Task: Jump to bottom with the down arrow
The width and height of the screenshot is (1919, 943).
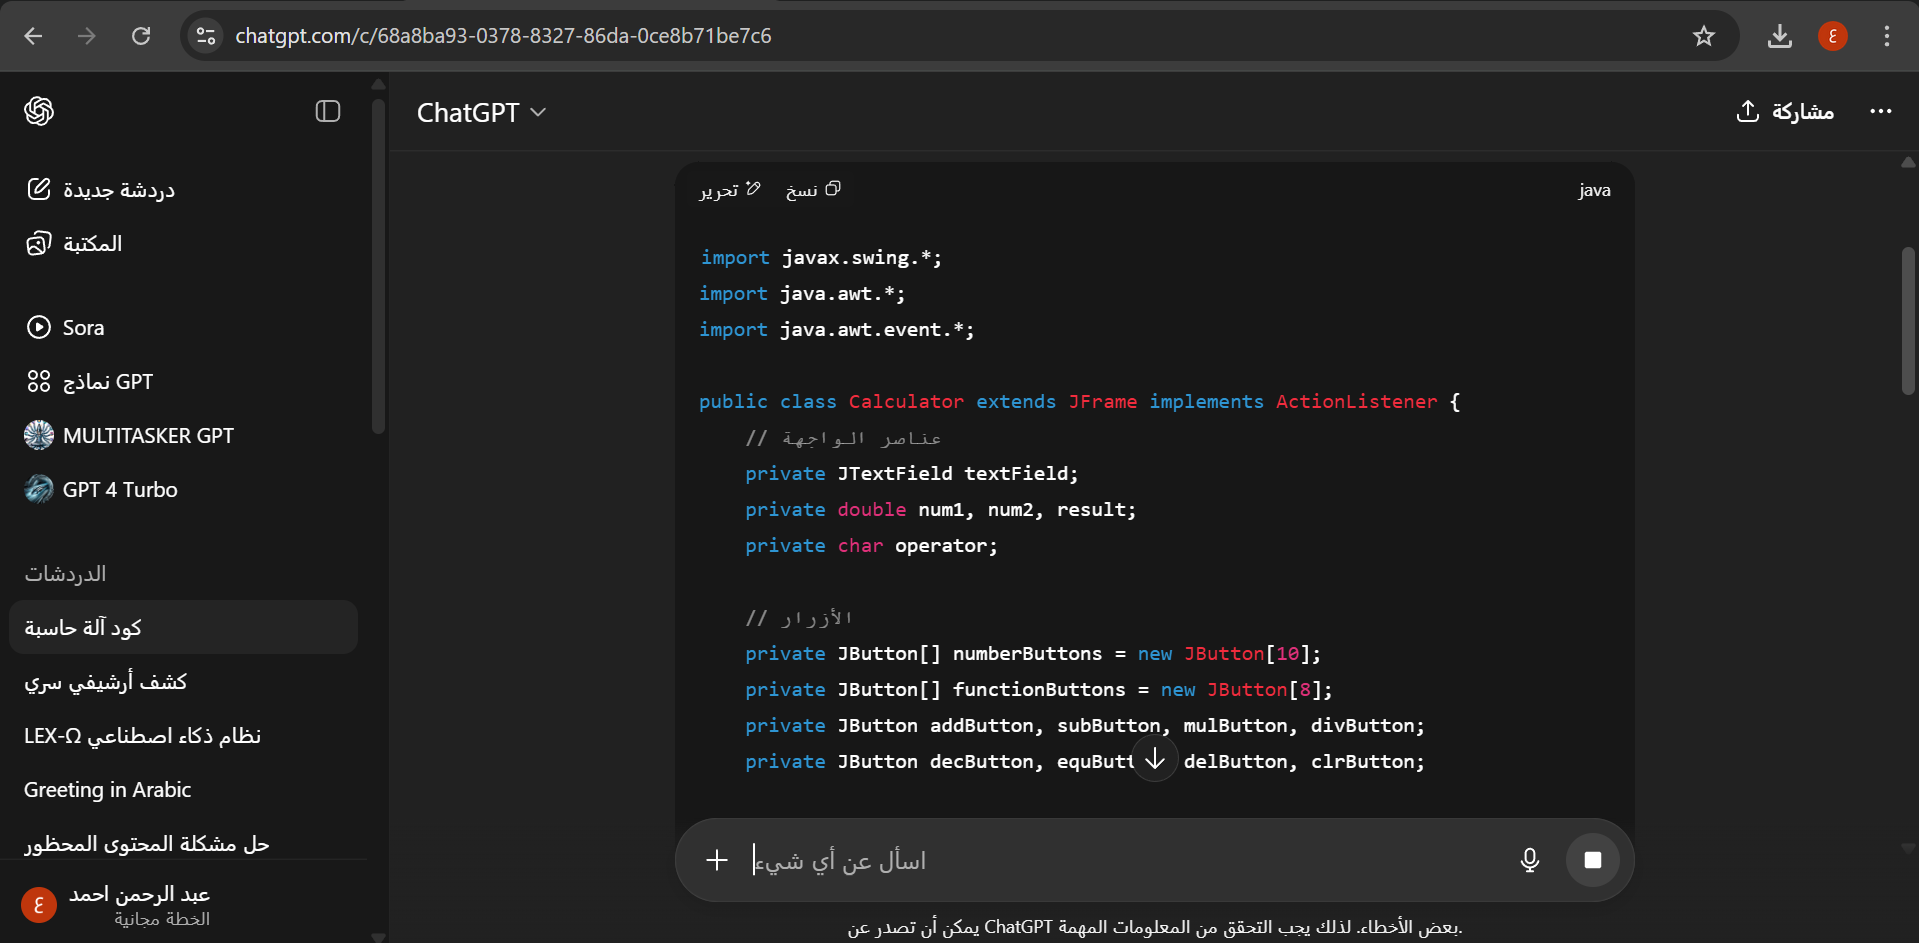Action: point(1155,759)
